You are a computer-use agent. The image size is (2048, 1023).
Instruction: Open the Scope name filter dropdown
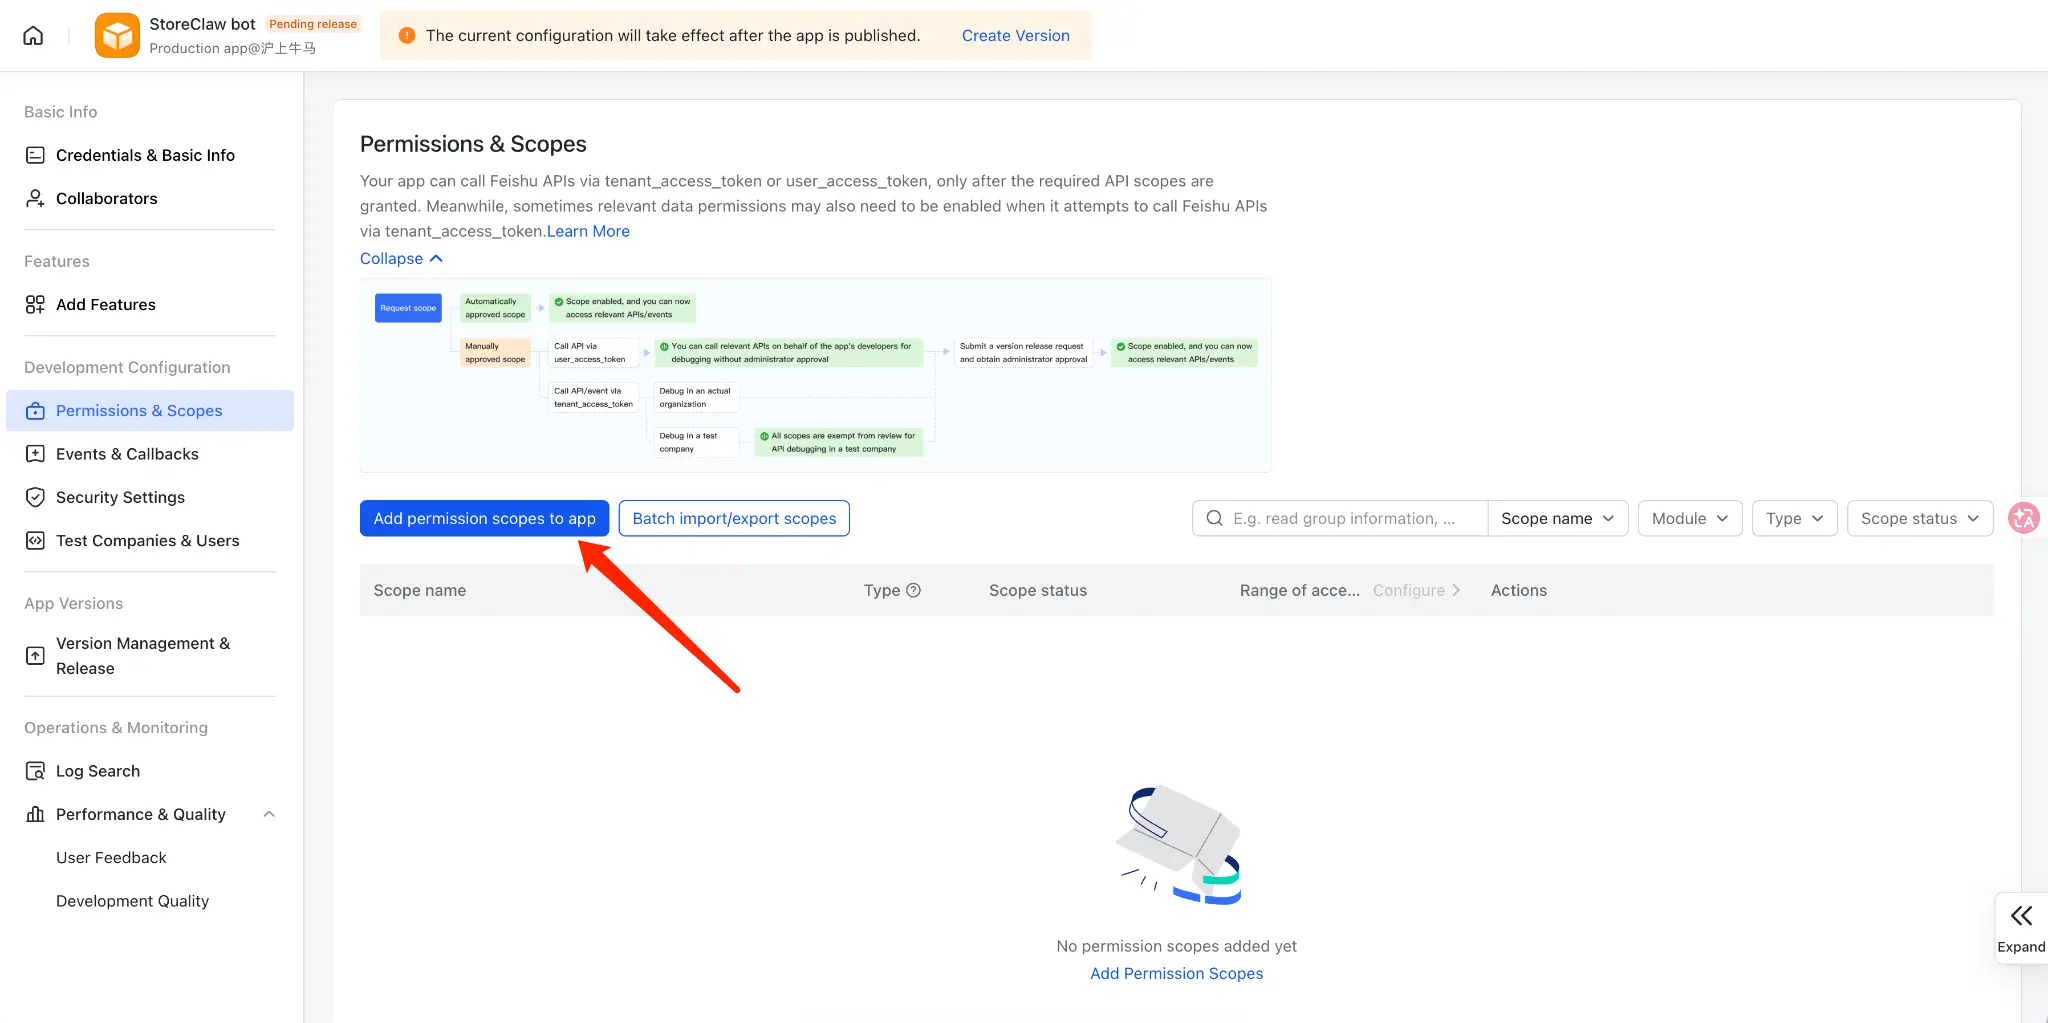[1557, 518]
